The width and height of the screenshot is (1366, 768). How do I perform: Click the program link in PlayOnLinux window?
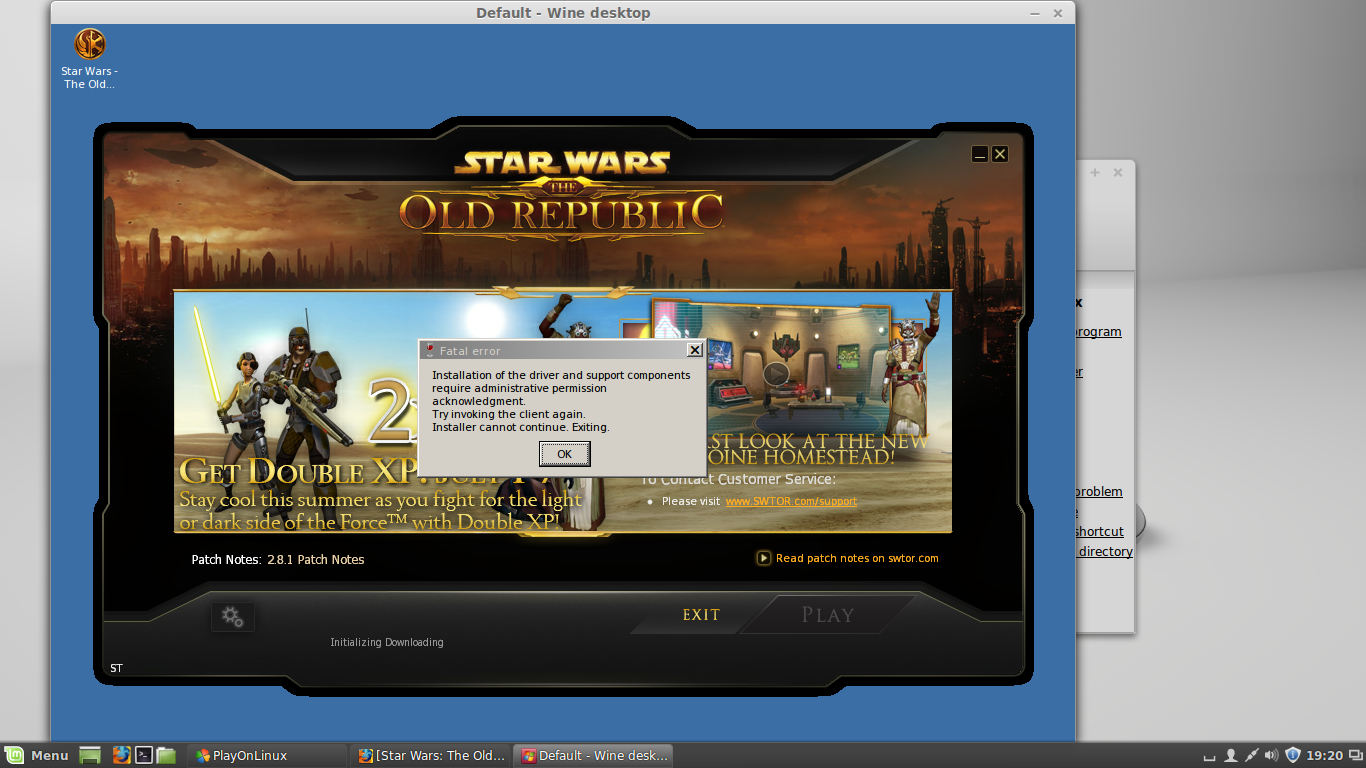[x=1098, y=331]
